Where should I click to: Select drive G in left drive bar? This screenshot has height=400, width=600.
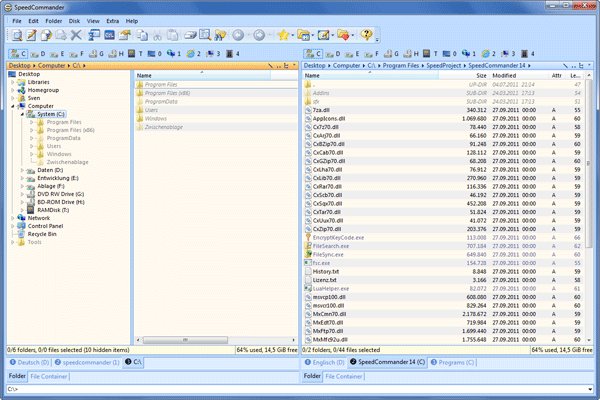96,54
